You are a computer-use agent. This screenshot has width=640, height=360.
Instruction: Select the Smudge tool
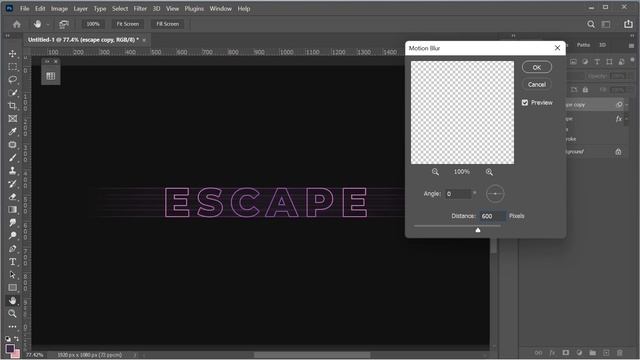tap(12, 222)
